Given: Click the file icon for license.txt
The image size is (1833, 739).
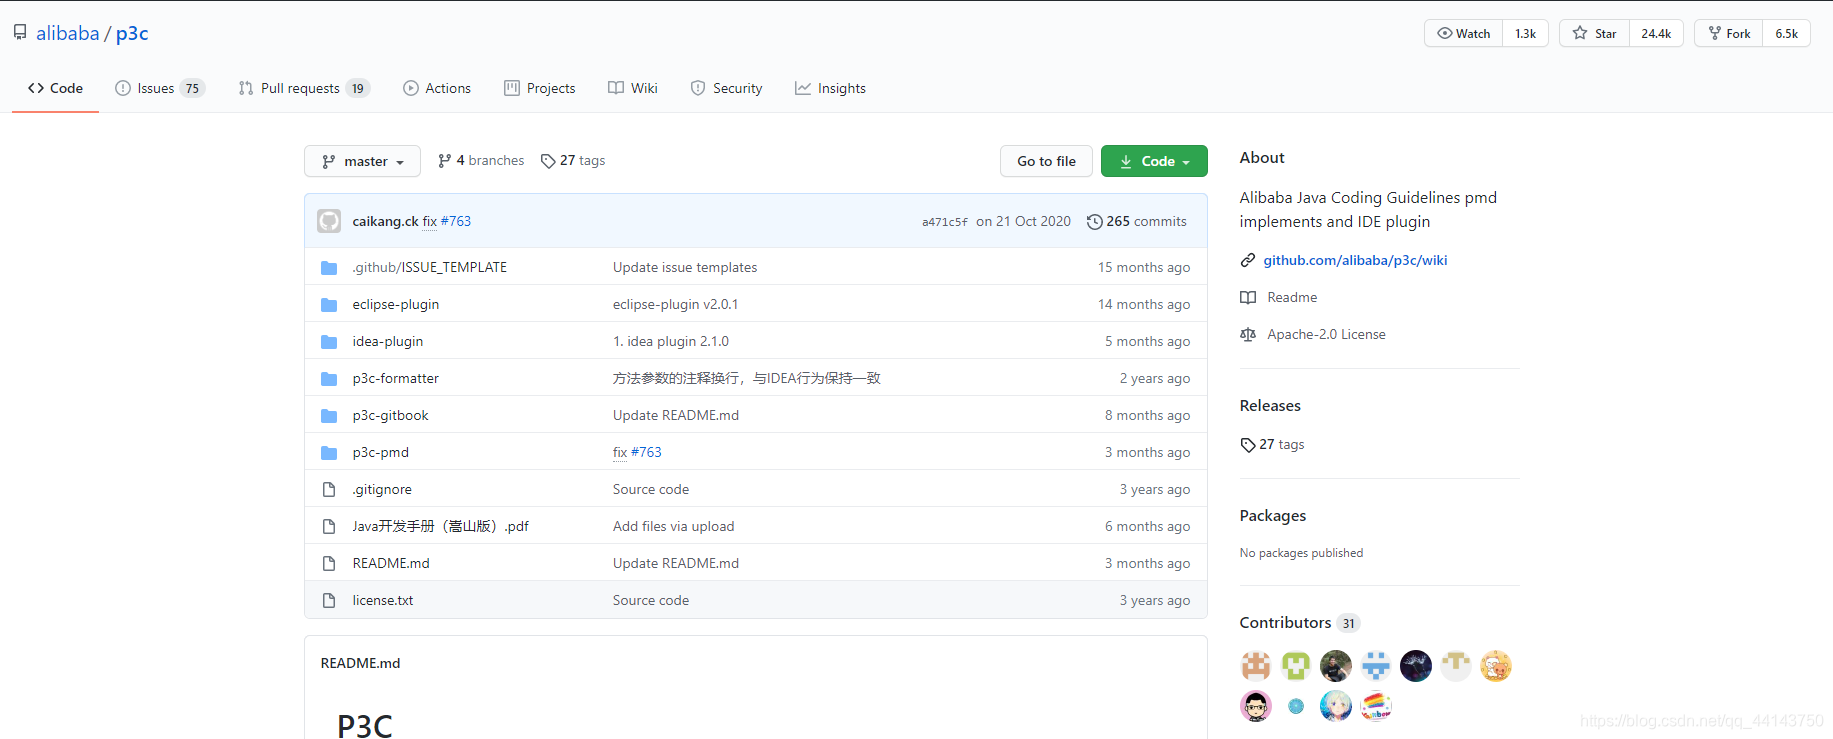Looking at the screenshot, I should click(329, 600).
